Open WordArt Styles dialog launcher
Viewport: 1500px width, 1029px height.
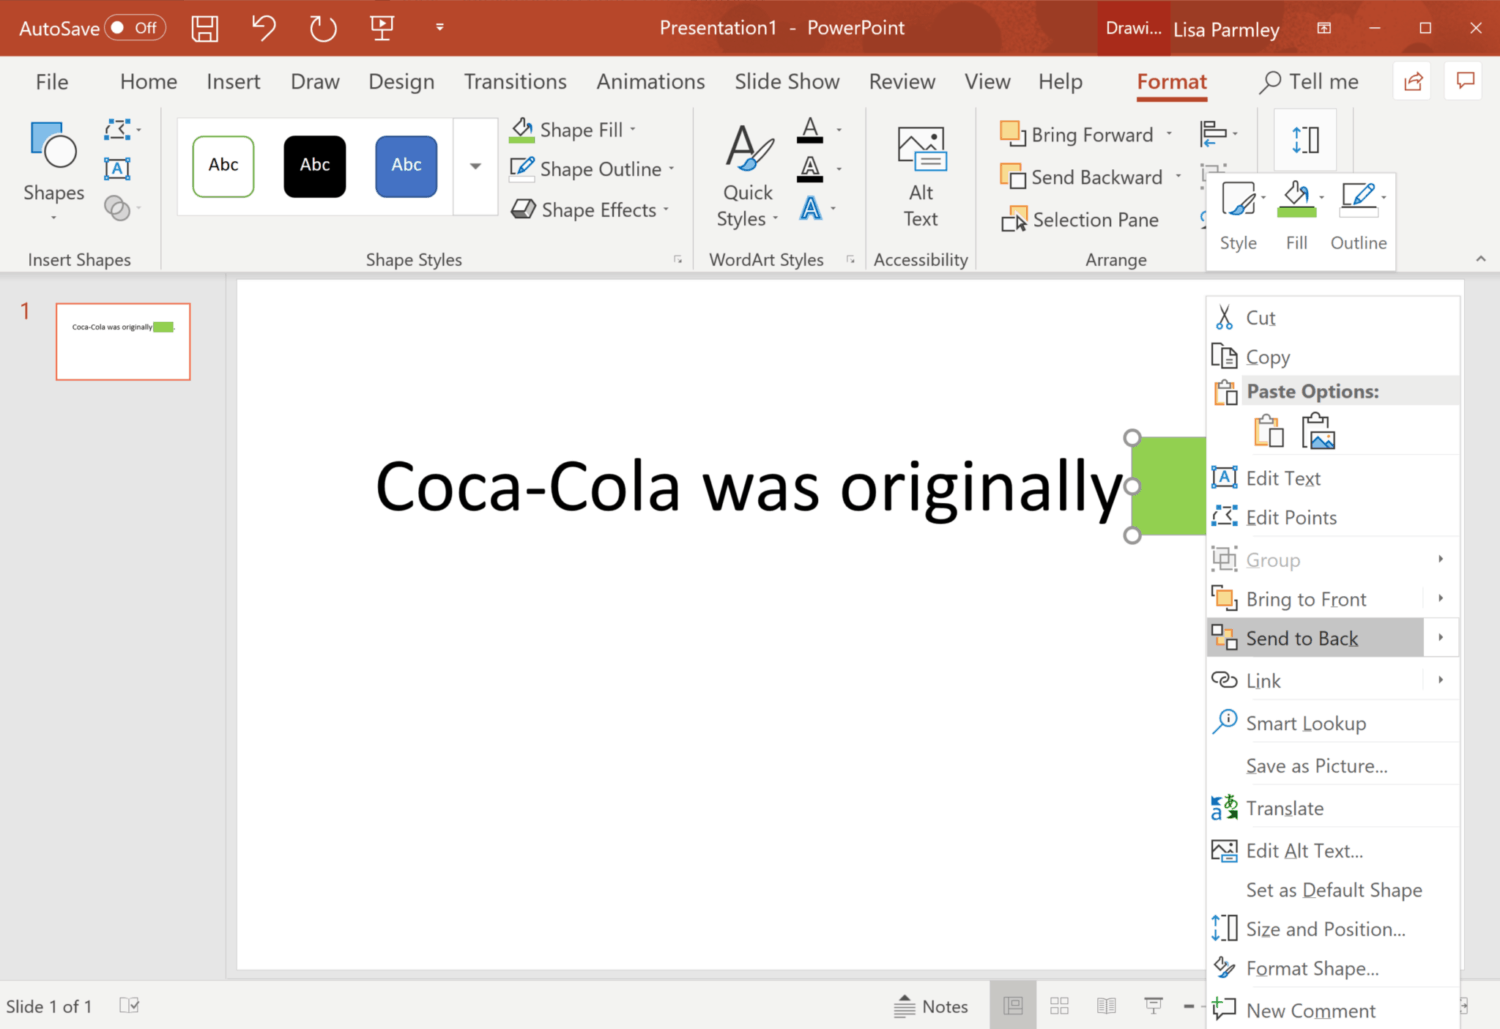[851, 259]
